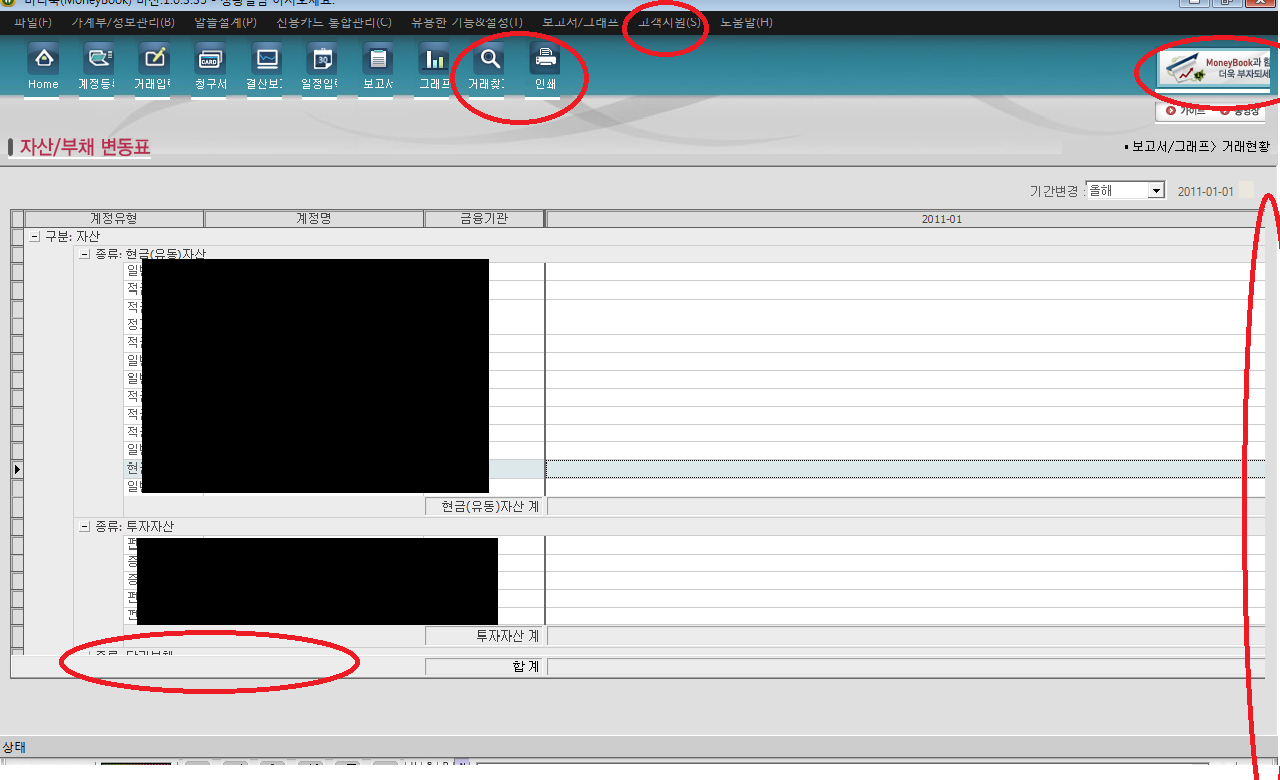Open the 파일(F) menu
This screenshot has height=780, width=1280.
click(32, 22)
